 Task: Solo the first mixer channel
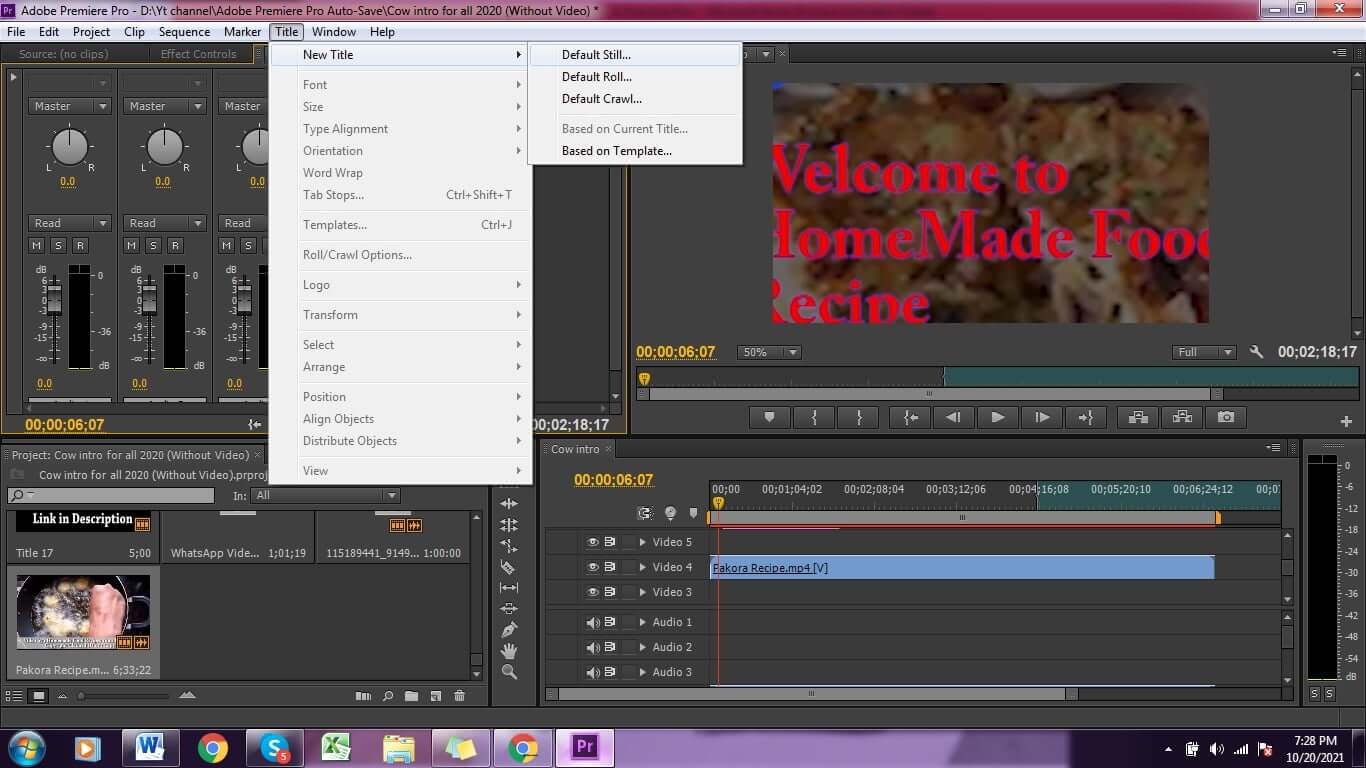pyautogui.click(x=58, y=245)
